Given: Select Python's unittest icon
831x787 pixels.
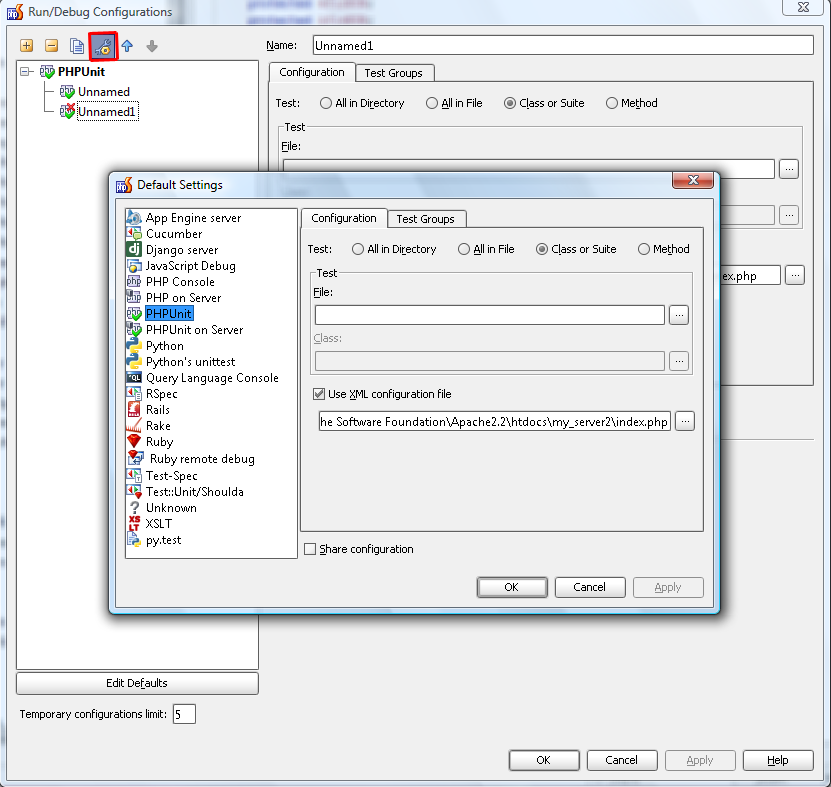Looking at the screenshot, I should point(134,361).
